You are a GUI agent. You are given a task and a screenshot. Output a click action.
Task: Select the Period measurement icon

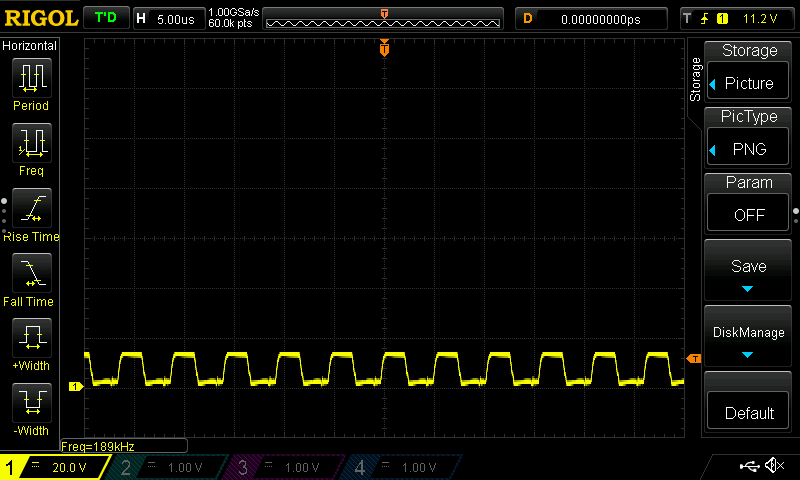(32, 78)
